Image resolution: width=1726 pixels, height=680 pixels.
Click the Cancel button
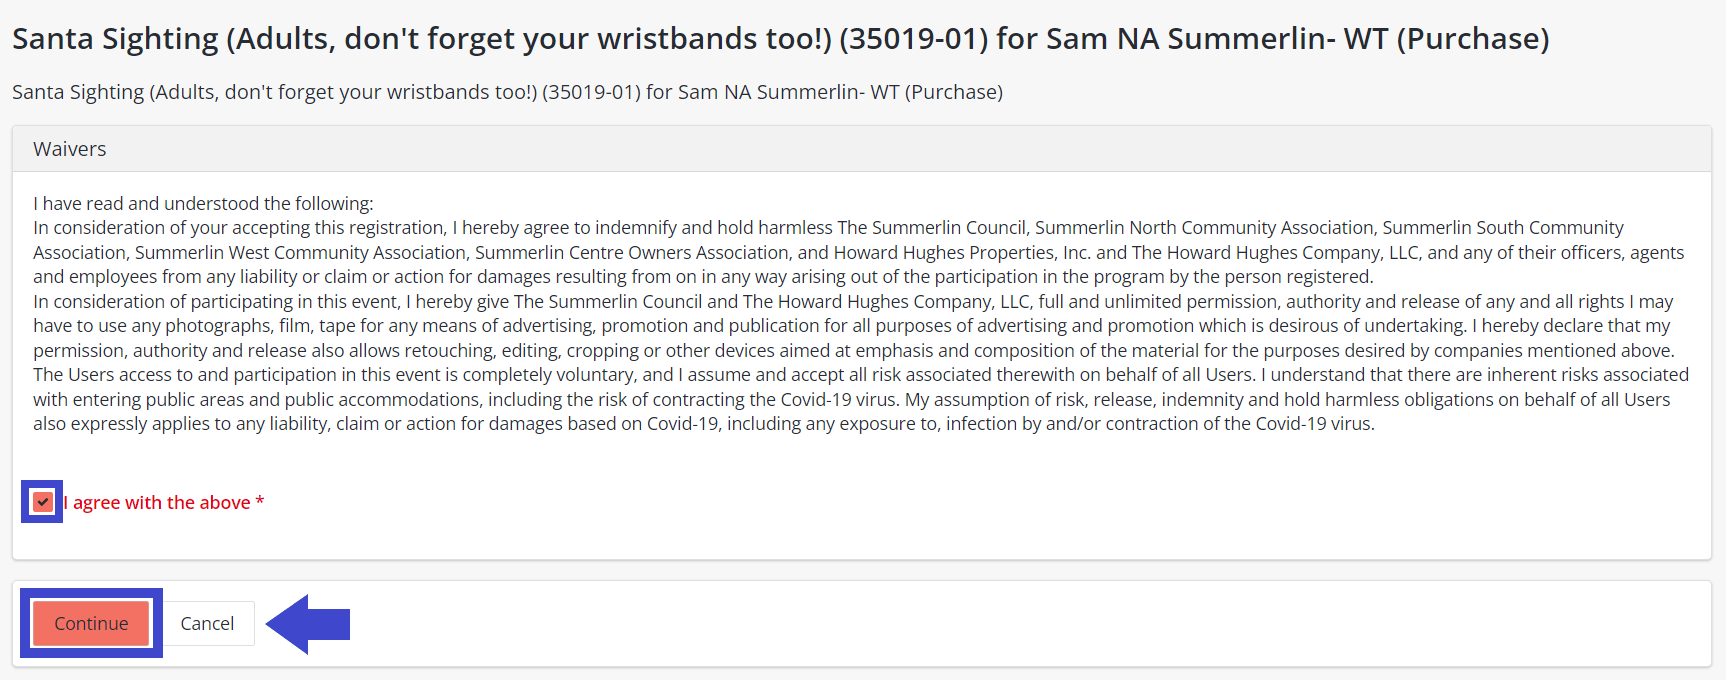pyautogui.click(x=207, y=623)
